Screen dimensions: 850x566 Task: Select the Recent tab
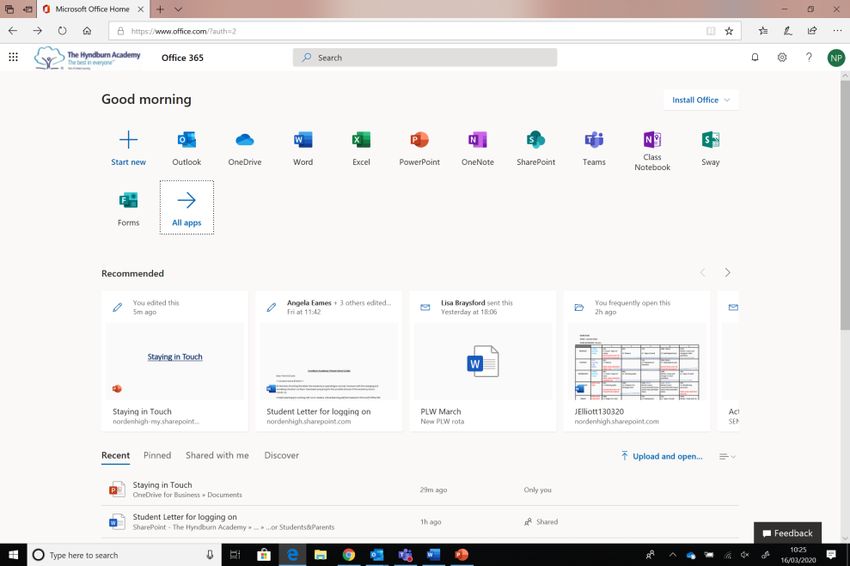(x=115, y=455)
